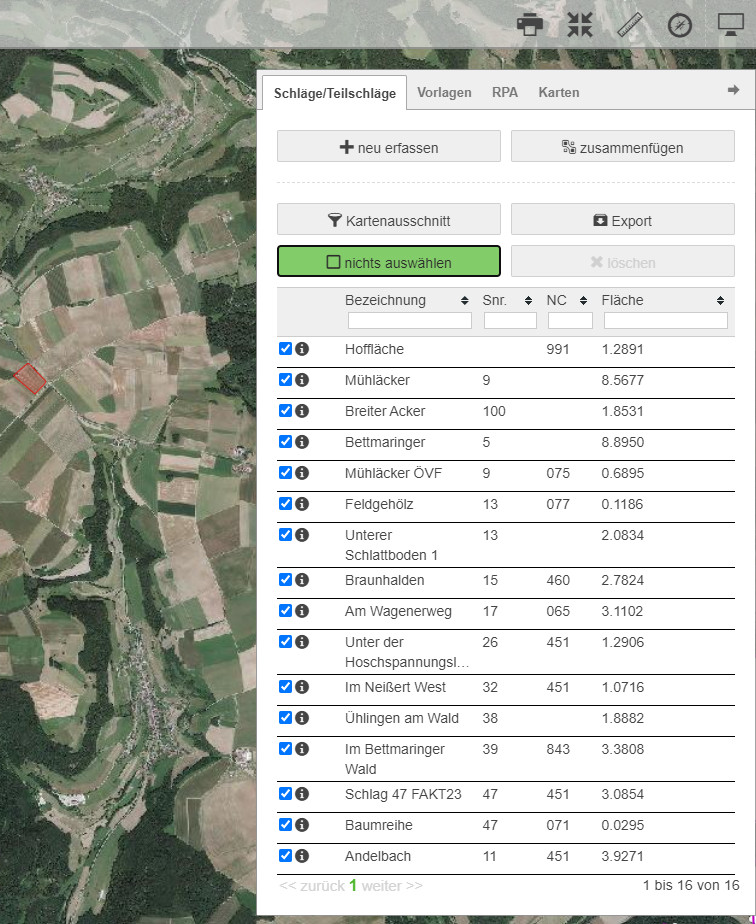Switch to the Schläge/Teilschläge tab
The image size is (756, 924).
tap(335, 93)
